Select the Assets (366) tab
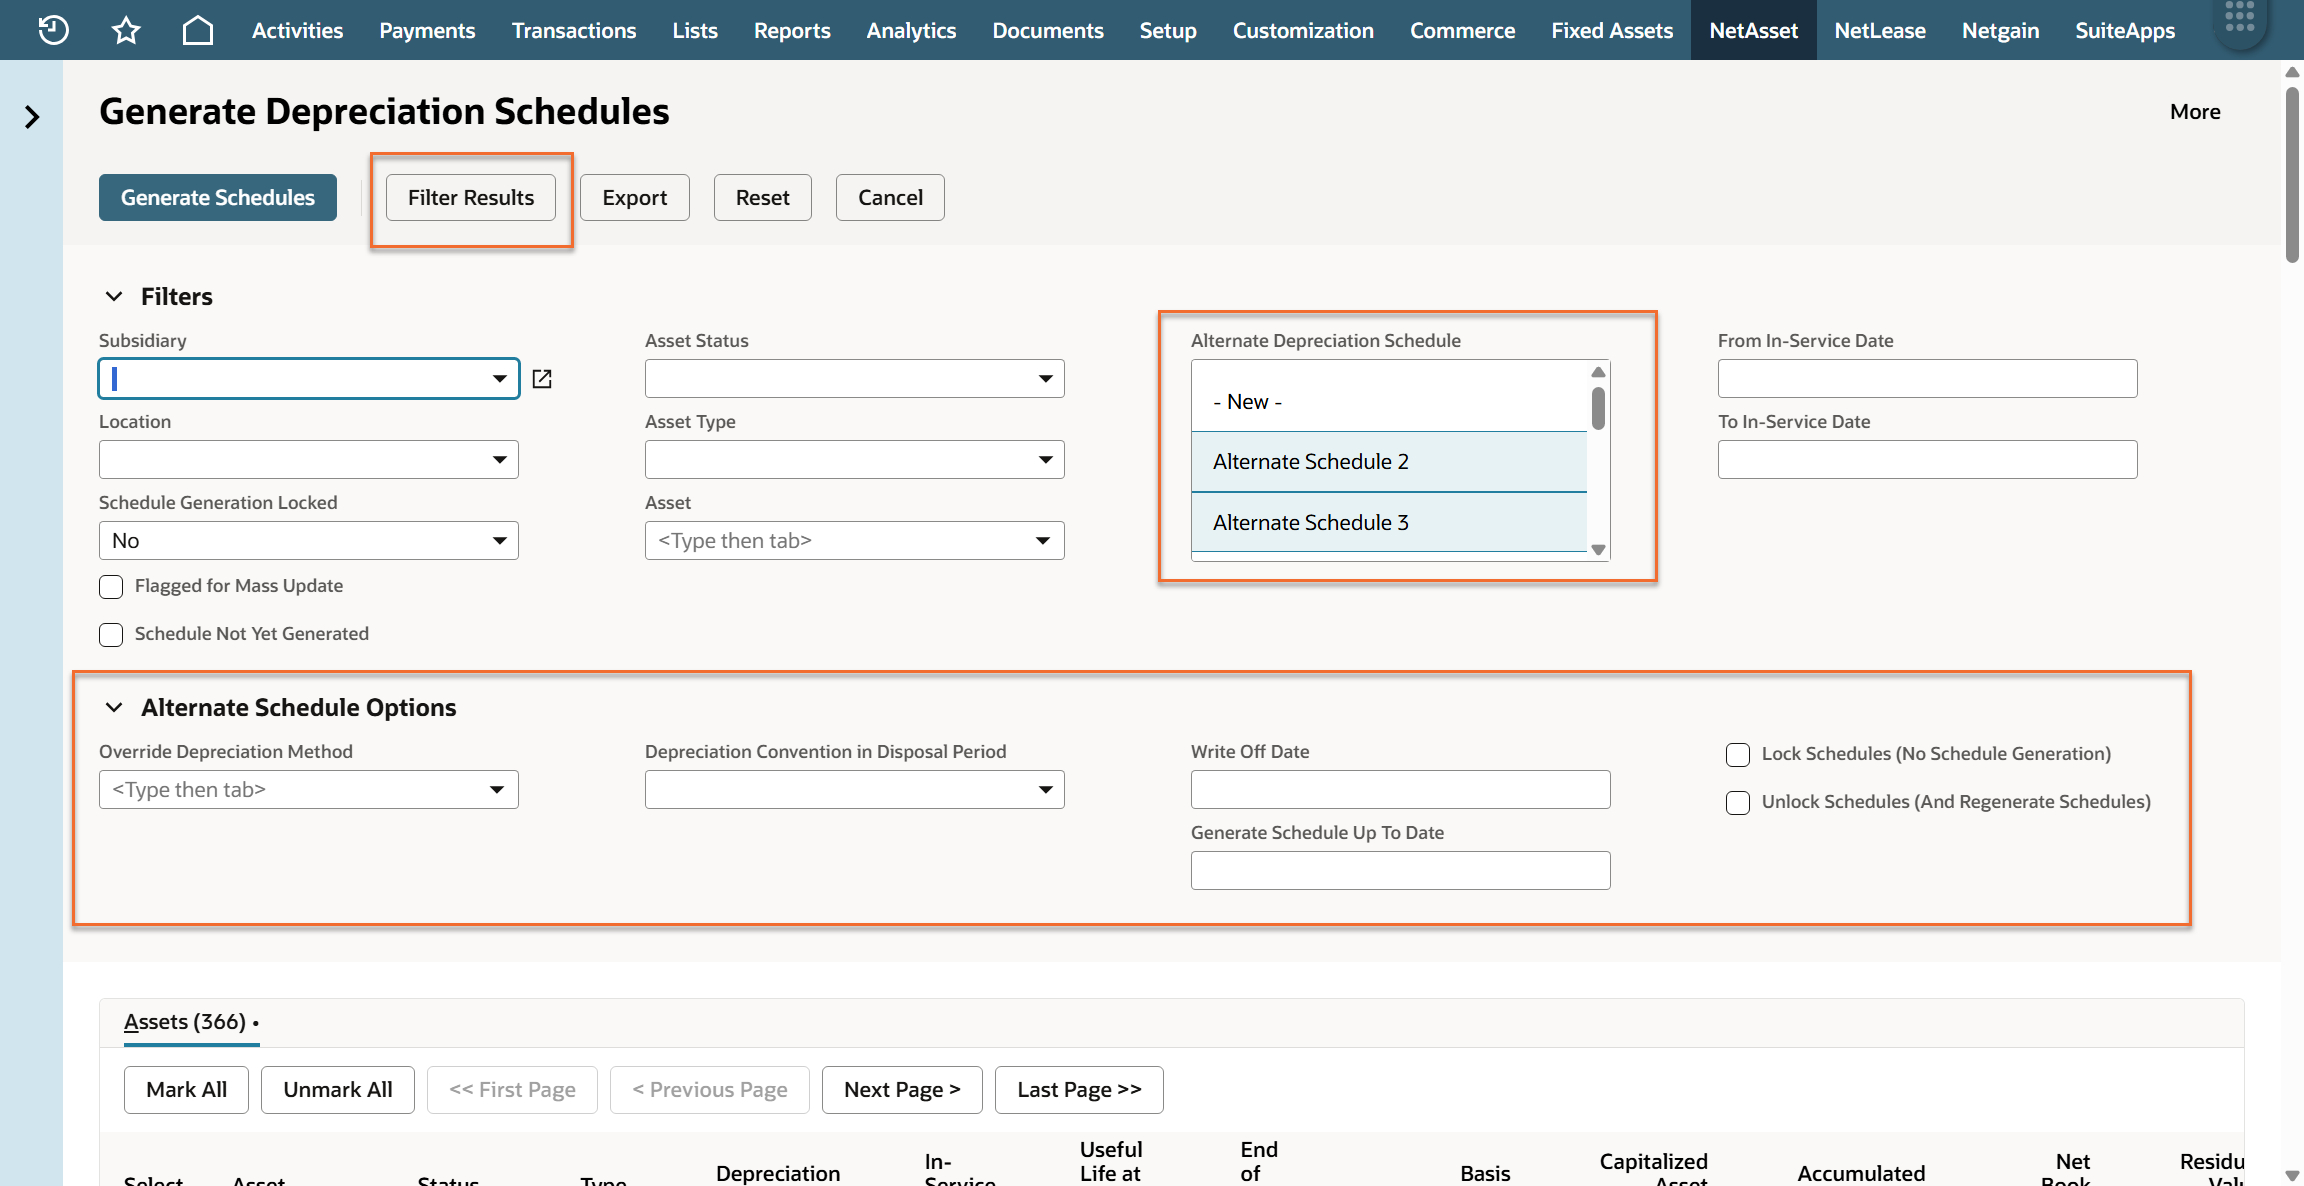Screen dimensions: 2304x1186 (191, 1022)
